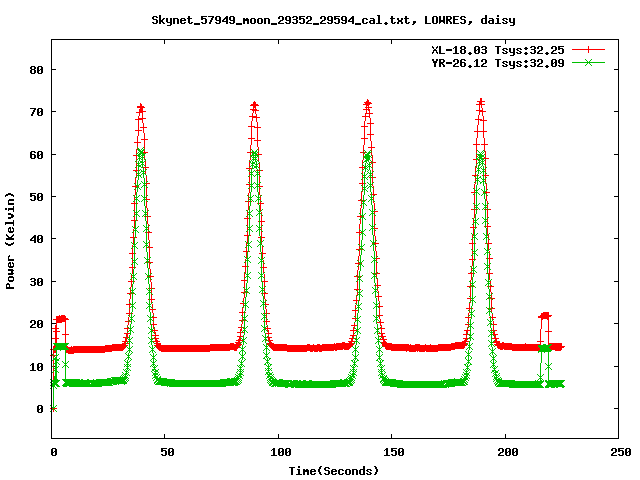
Task: Click the green calibration bump near 217 seconds
Action: (544, 348)
